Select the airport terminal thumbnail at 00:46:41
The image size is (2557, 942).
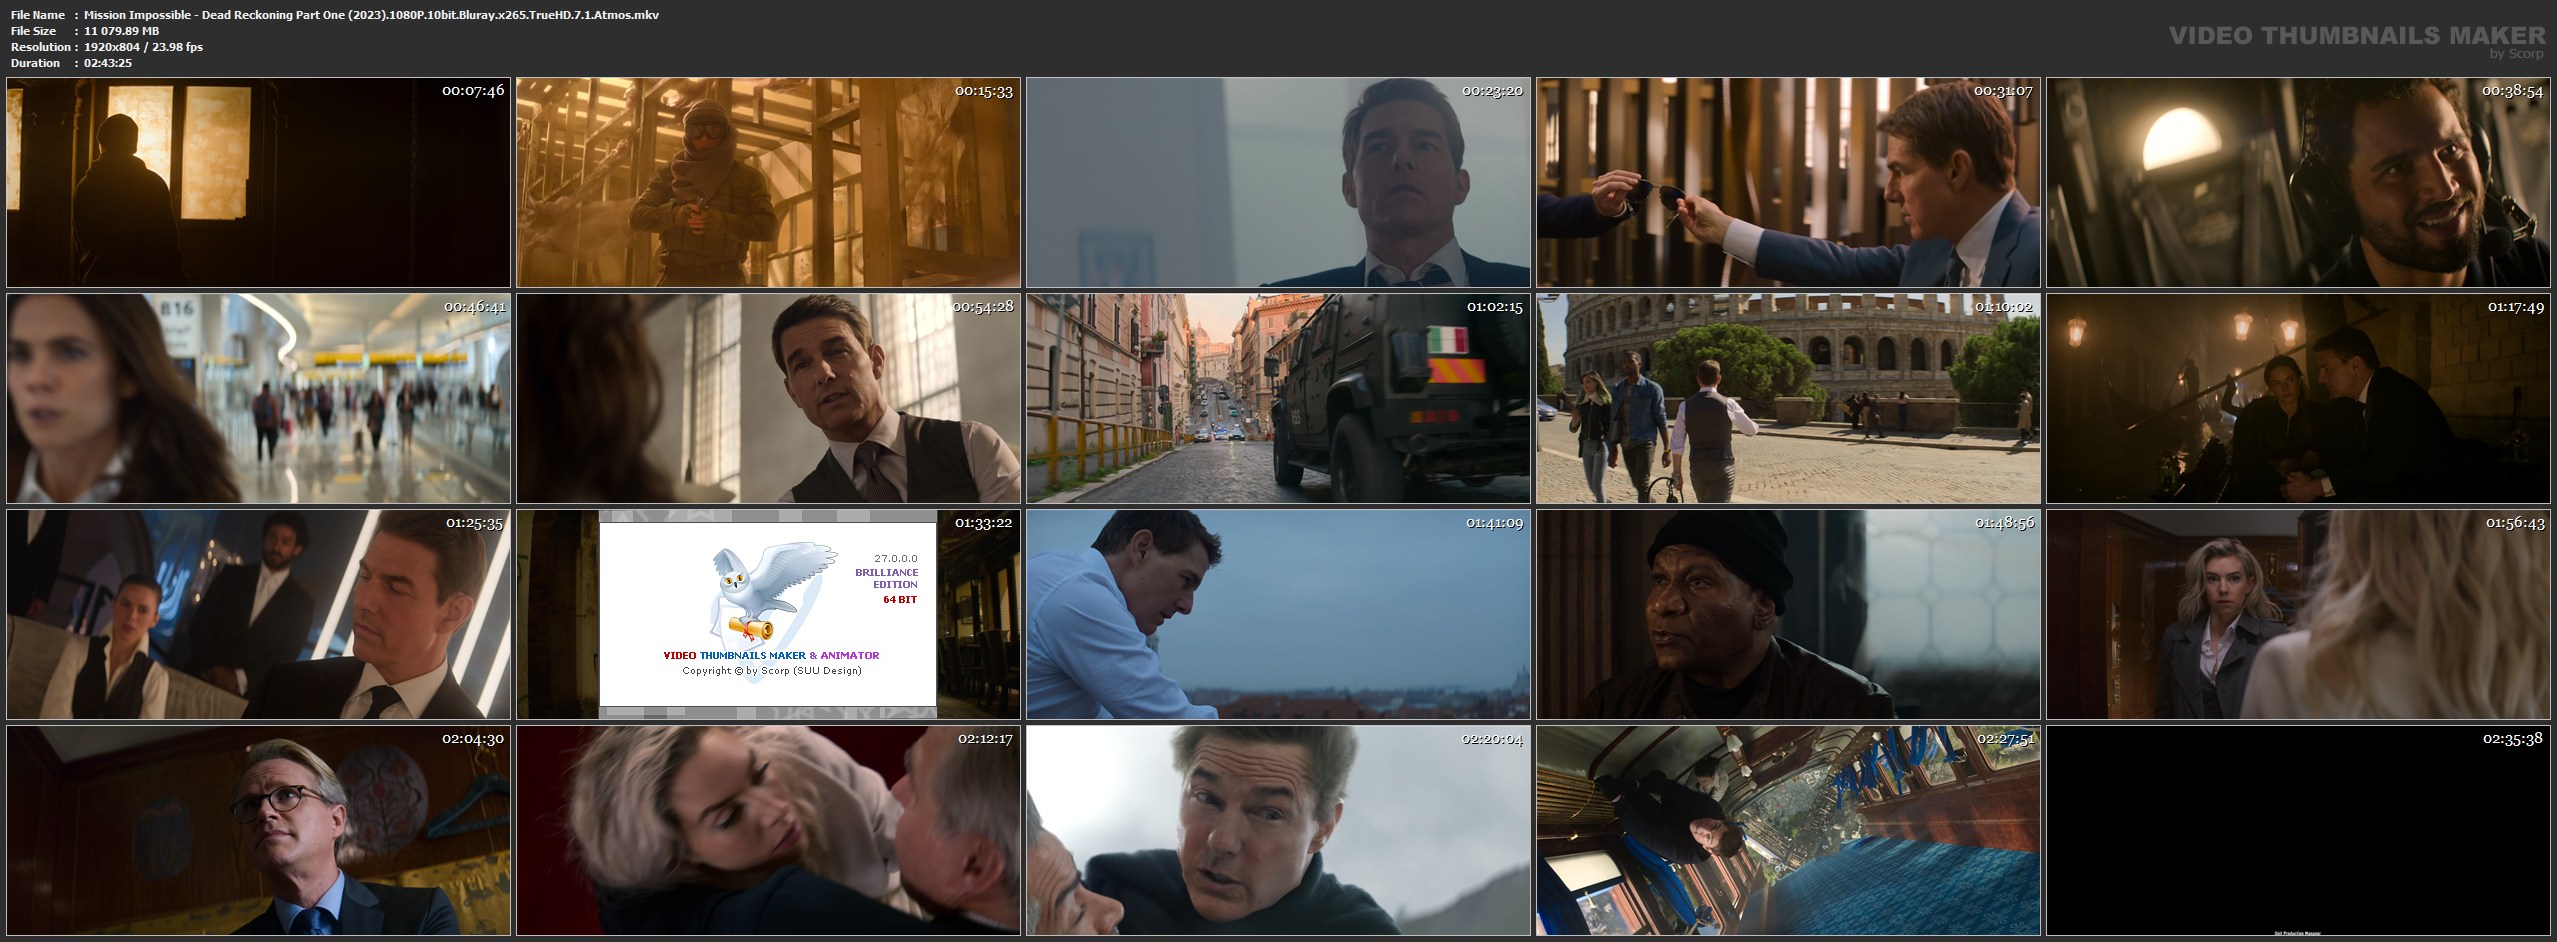[258, 398]
